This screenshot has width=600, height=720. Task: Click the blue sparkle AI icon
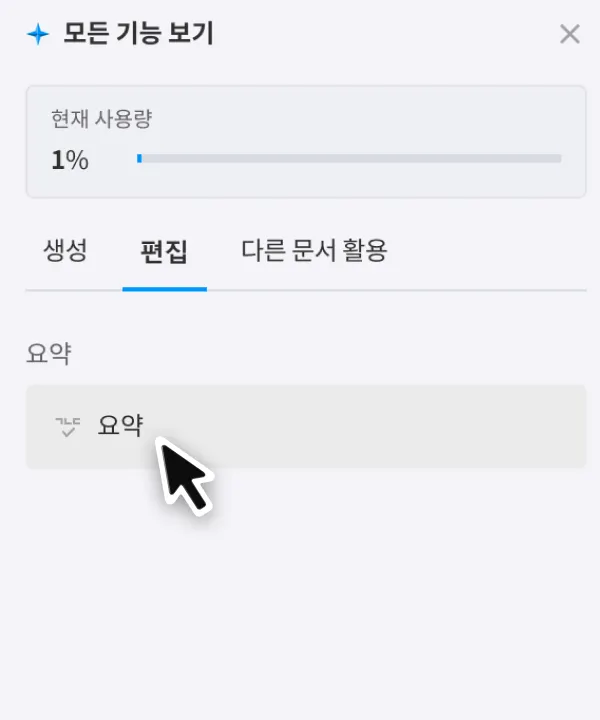[37, 34]
